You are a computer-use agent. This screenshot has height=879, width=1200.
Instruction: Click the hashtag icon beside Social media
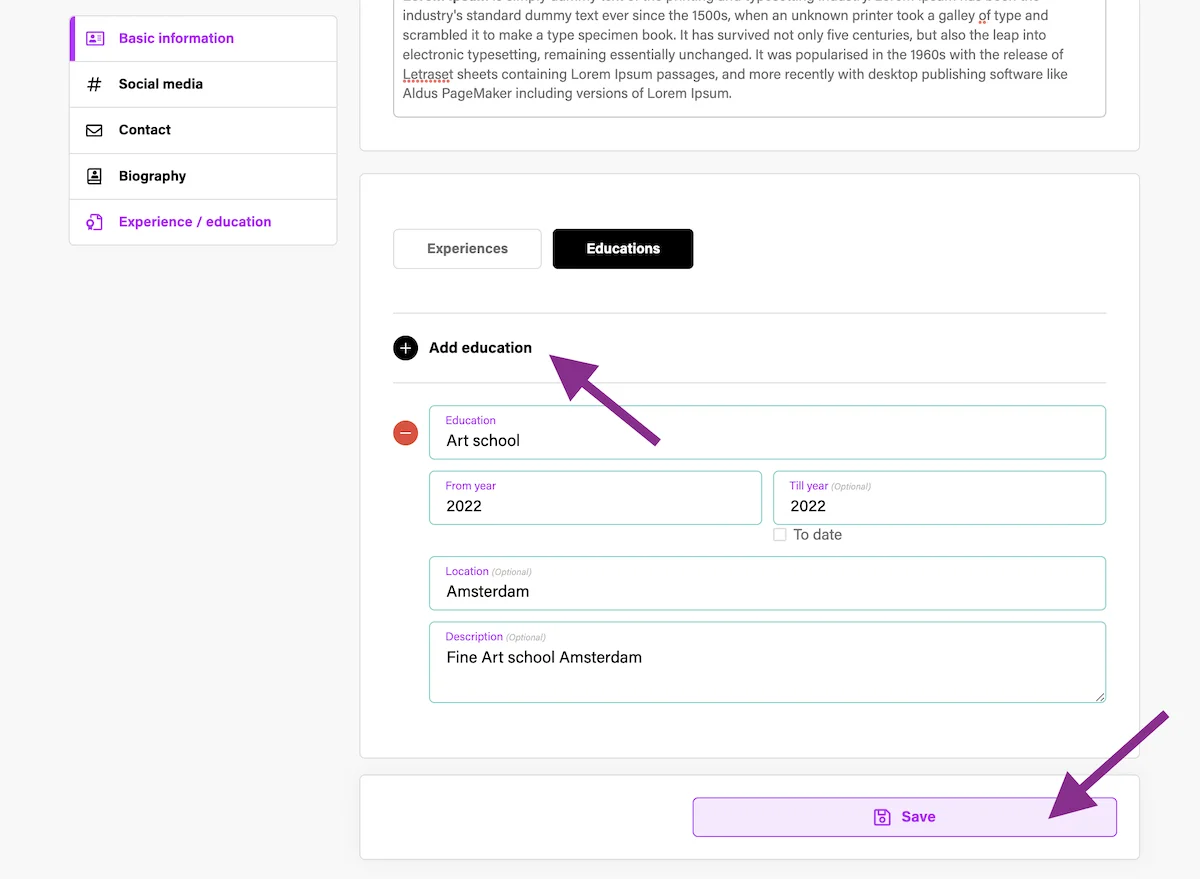pos(95,84)
